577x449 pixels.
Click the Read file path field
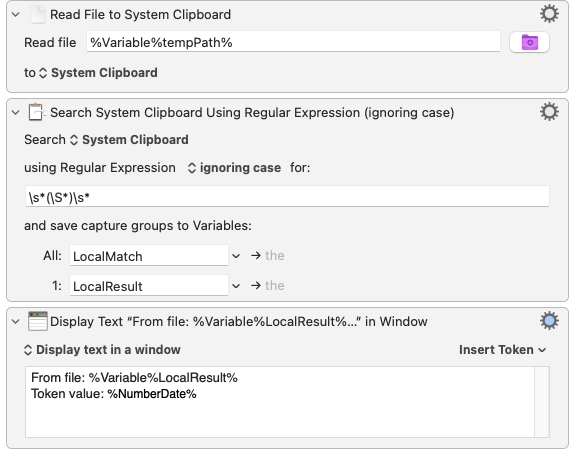pyautogui.click(x=293, y=42)
